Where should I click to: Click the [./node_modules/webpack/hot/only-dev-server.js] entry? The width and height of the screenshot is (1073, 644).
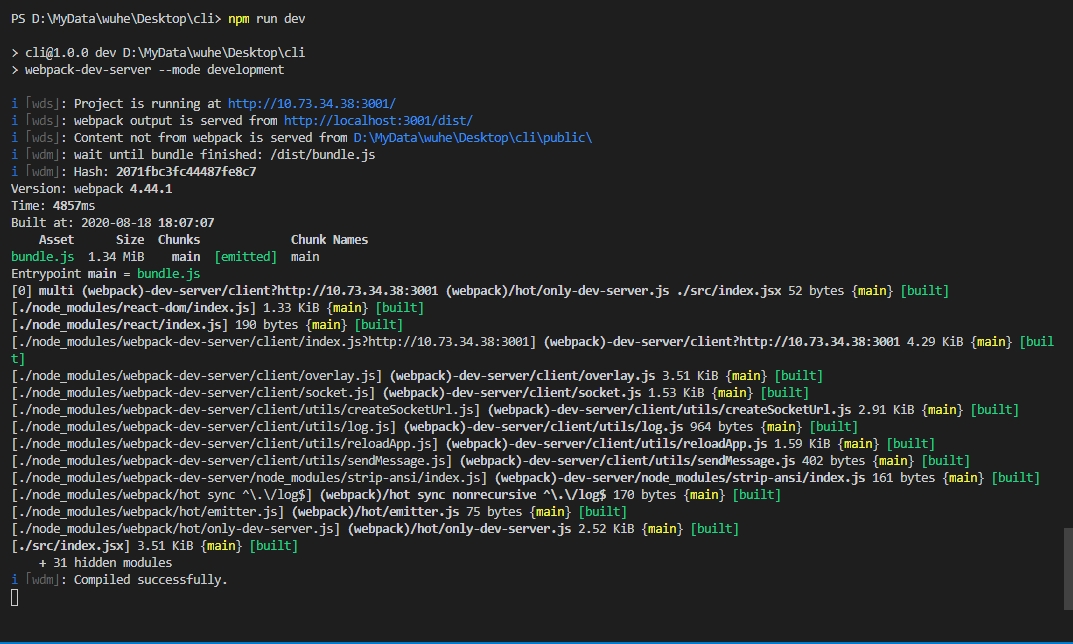[x=175, y=528]
